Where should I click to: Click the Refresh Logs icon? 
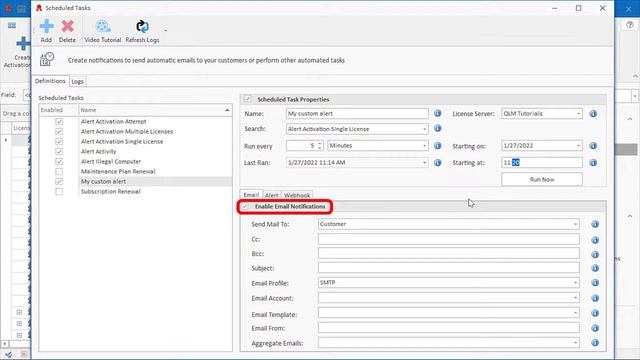coord(142,27)
